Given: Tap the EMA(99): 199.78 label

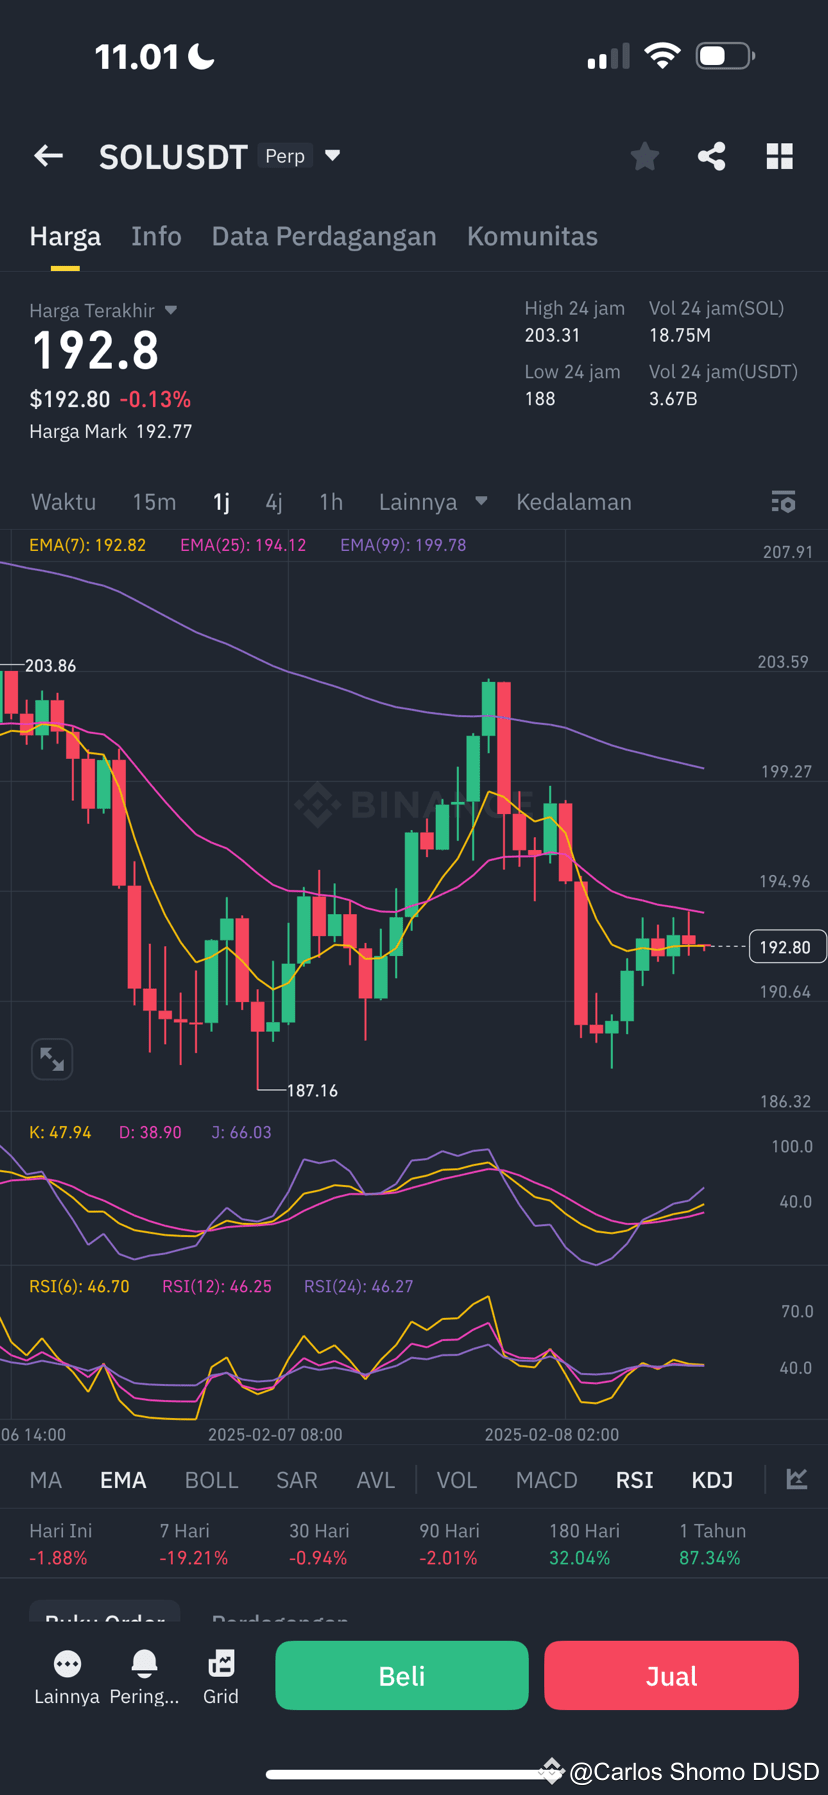Looking at the screenshot, I should [403, 545].
